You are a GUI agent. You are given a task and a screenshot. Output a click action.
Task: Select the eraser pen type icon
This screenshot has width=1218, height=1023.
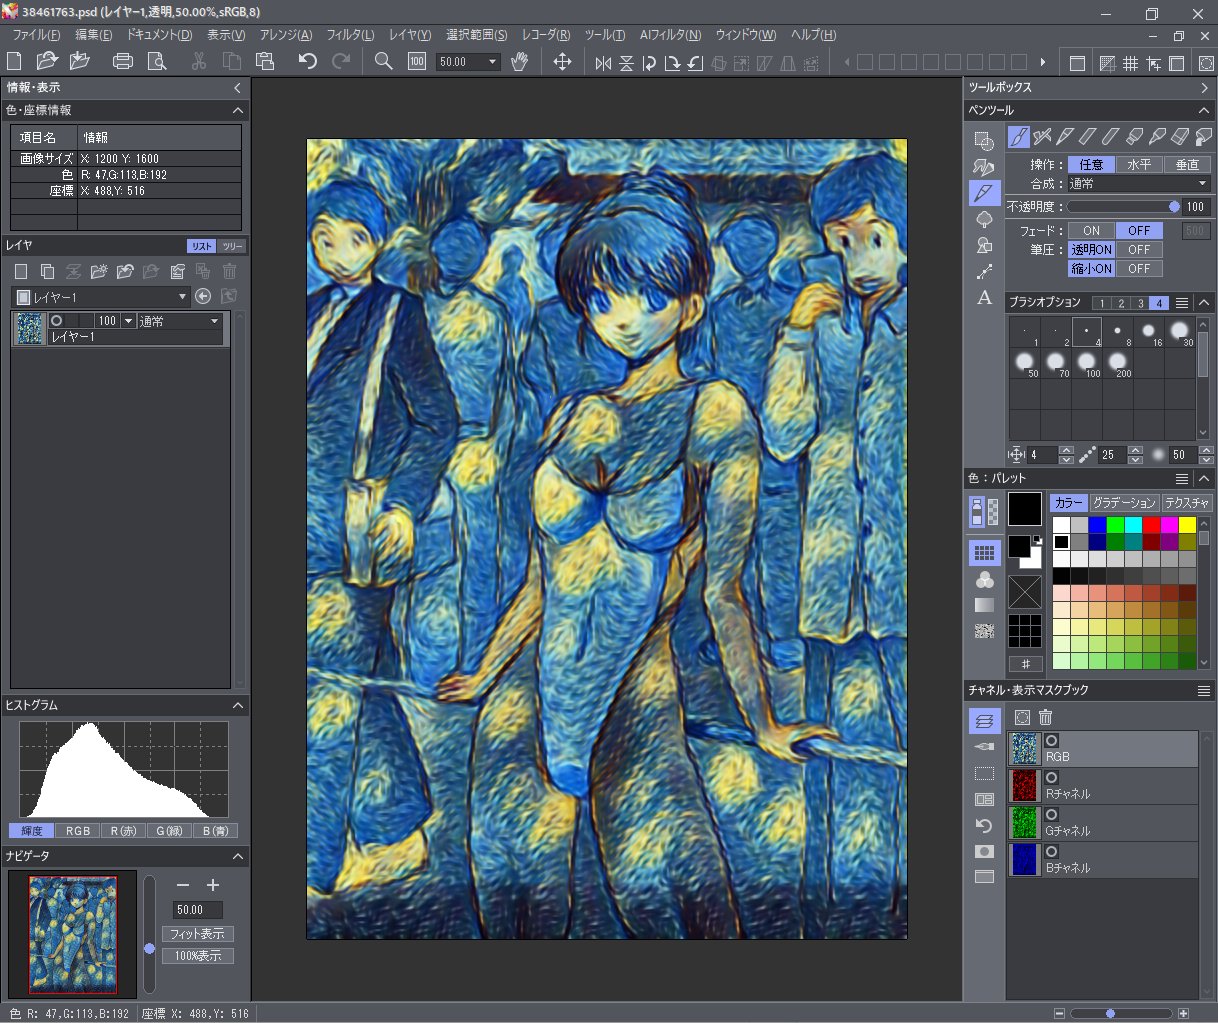click(1179, 136)
